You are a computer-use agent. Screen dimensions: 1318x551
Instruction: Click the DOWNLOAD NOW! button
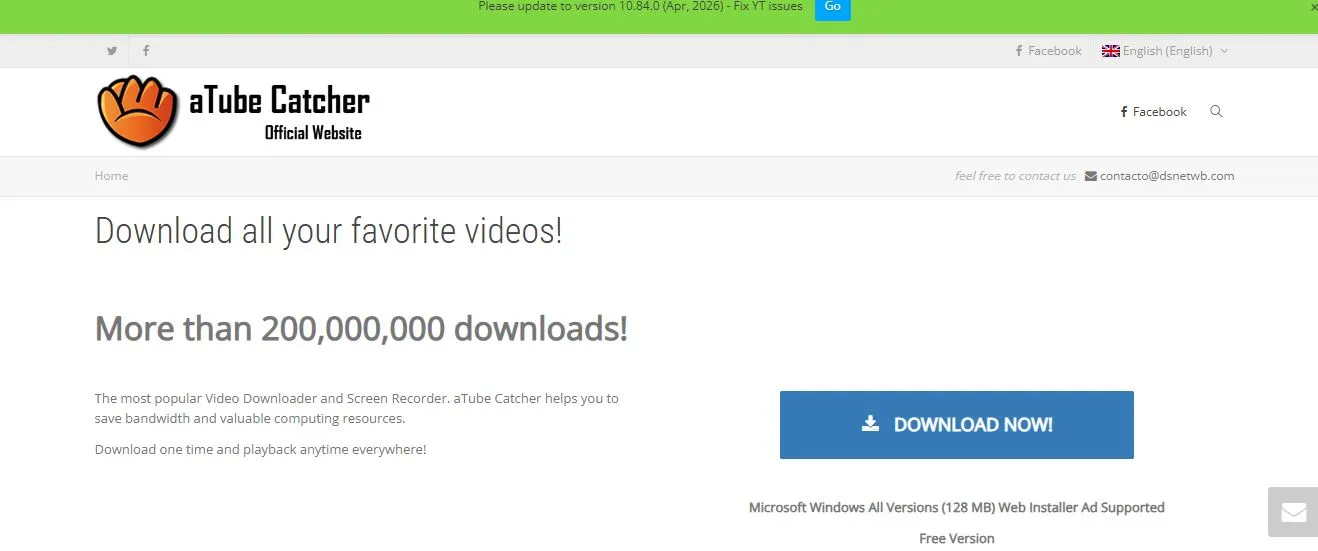(957, 425)
